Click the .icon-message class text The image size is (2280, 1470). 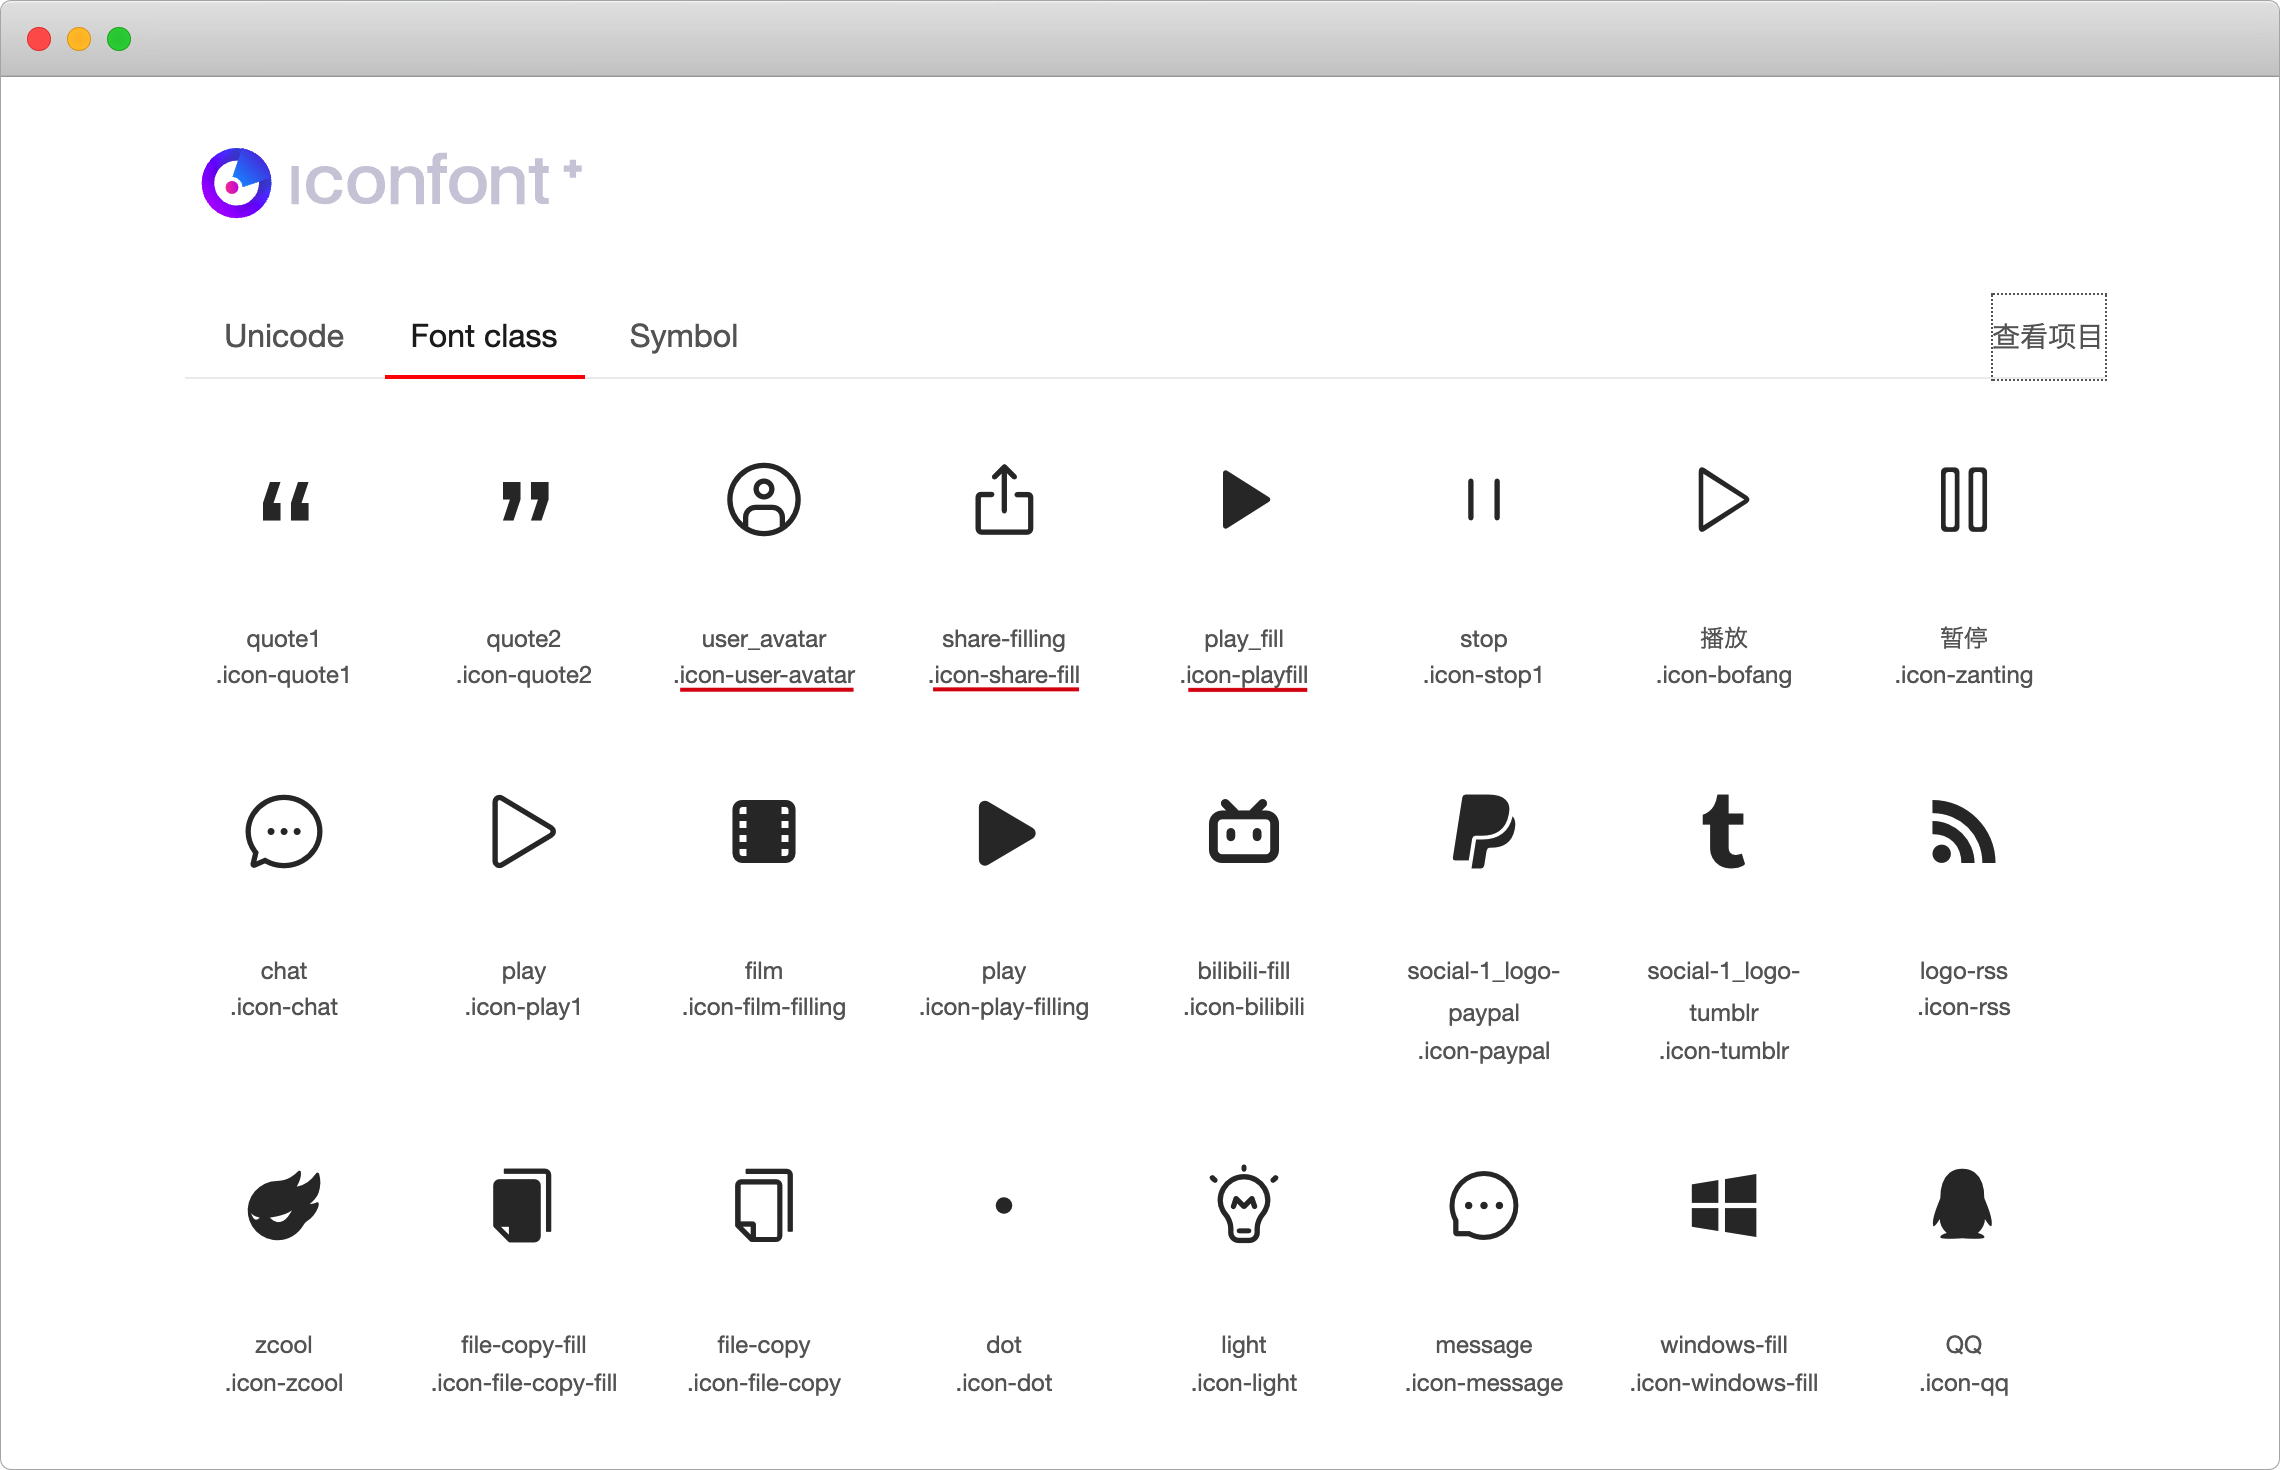(x=1484, y=1383)
